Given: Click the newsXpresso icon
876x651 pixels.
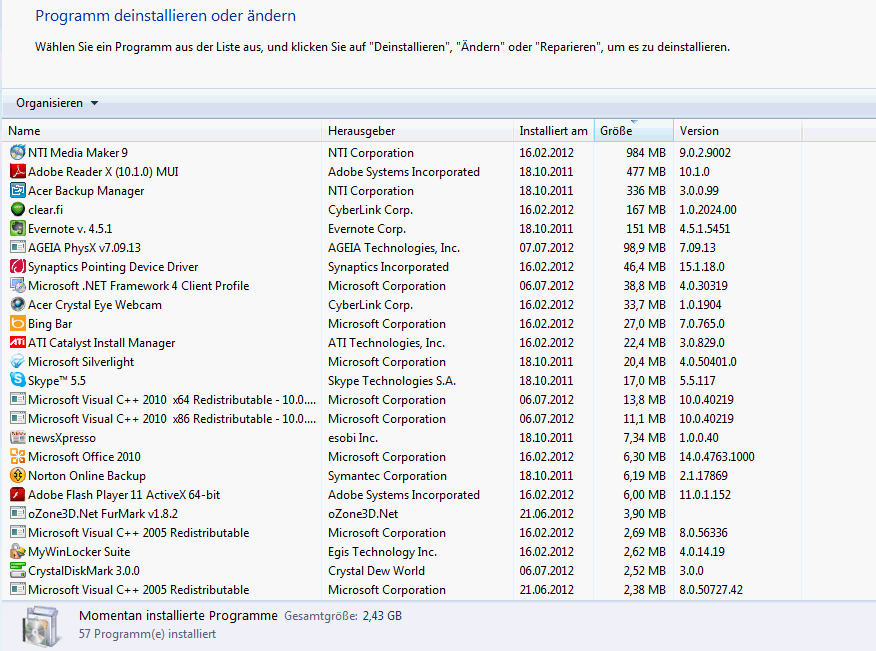Looking at the screenshot, I should pyautogui.click(x=18, y=438).
